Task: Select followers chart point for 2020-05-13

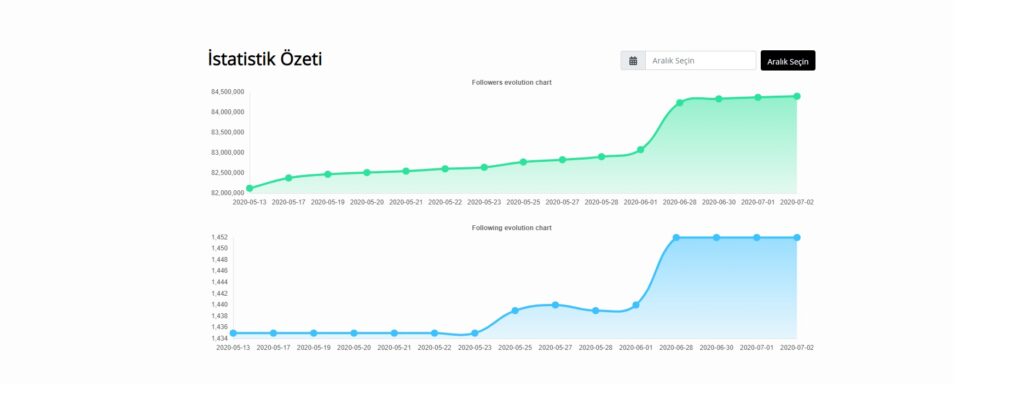Action: 249,188
